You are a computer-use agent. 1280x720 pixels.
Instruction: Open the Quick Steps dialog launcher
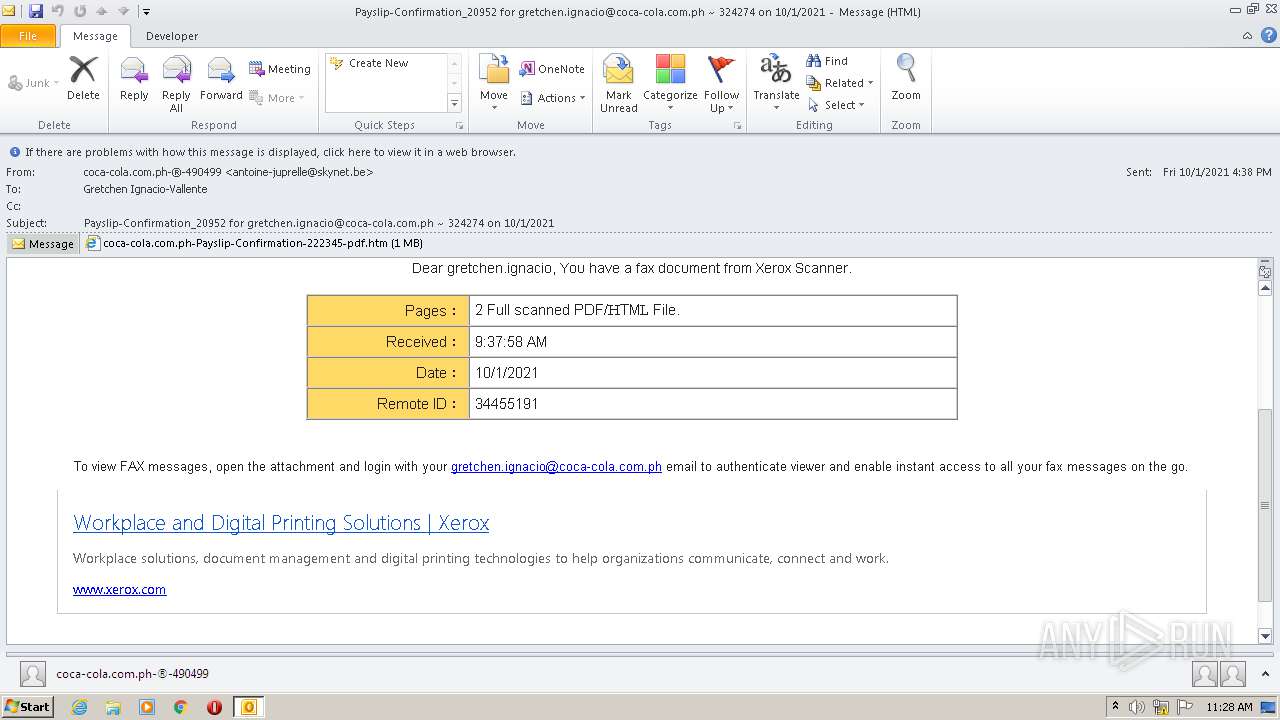coord(460,126)
